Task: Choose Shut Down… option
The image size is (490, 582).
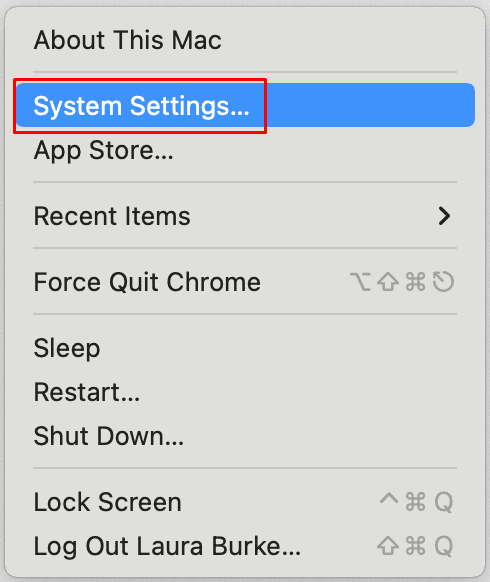Action: tap(245, 436)
